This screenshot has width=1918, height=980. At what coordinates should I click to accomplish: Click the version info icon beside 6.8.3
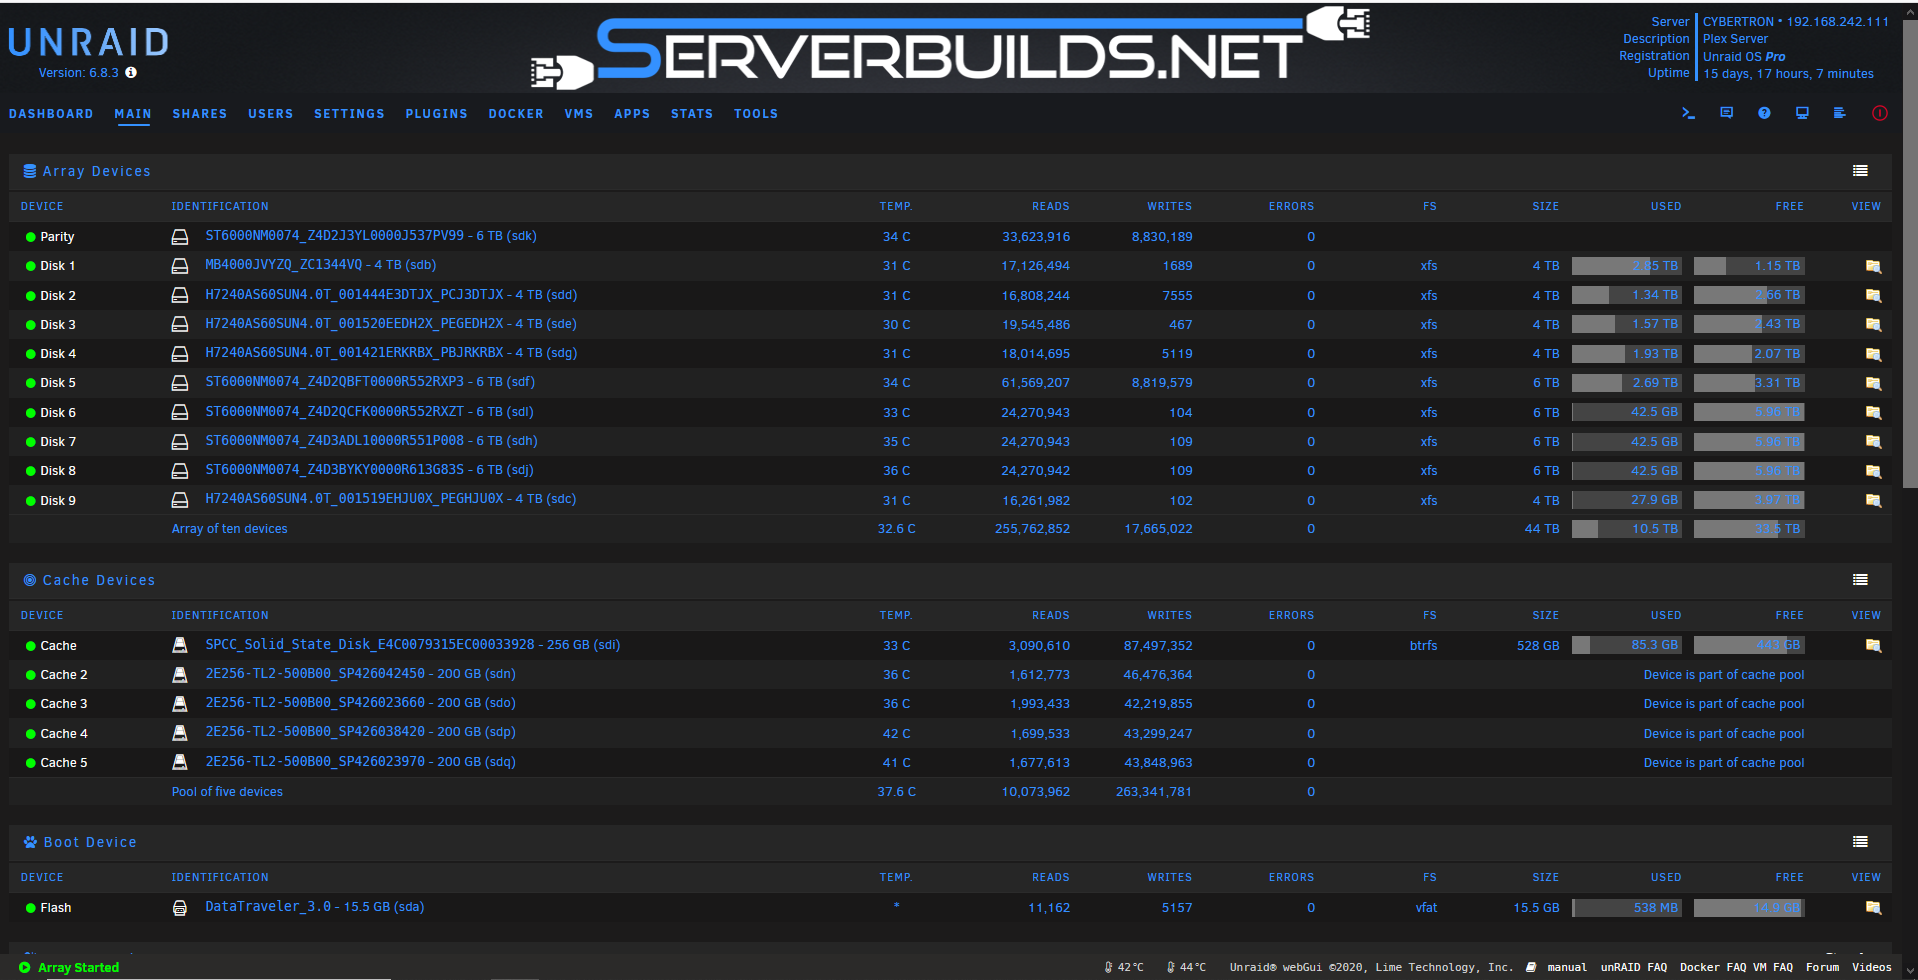coord(131,73)
